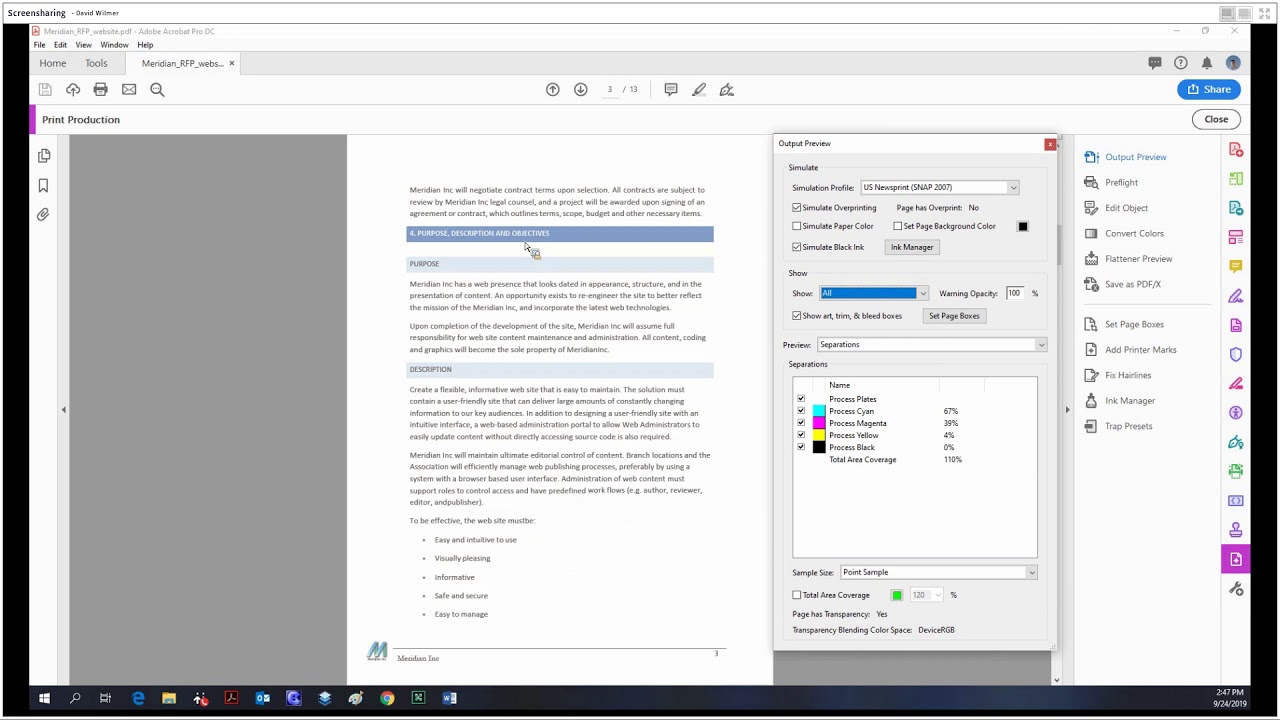Open the Page Thumbnails panel icon

(x=44, y=156)
